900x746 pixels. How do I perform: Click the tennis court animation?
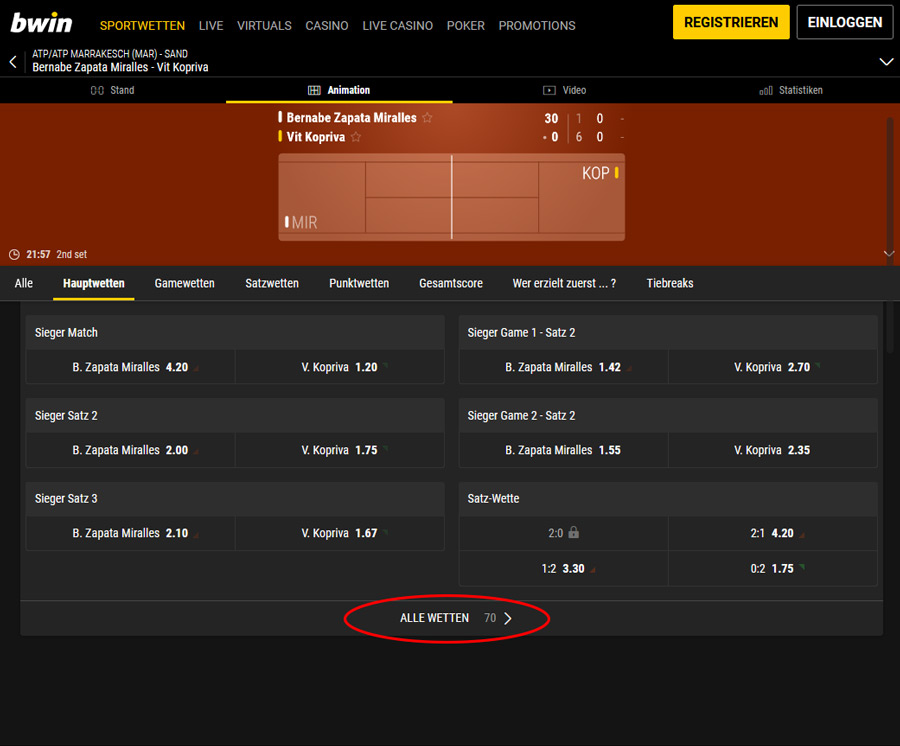click(451, 197)
